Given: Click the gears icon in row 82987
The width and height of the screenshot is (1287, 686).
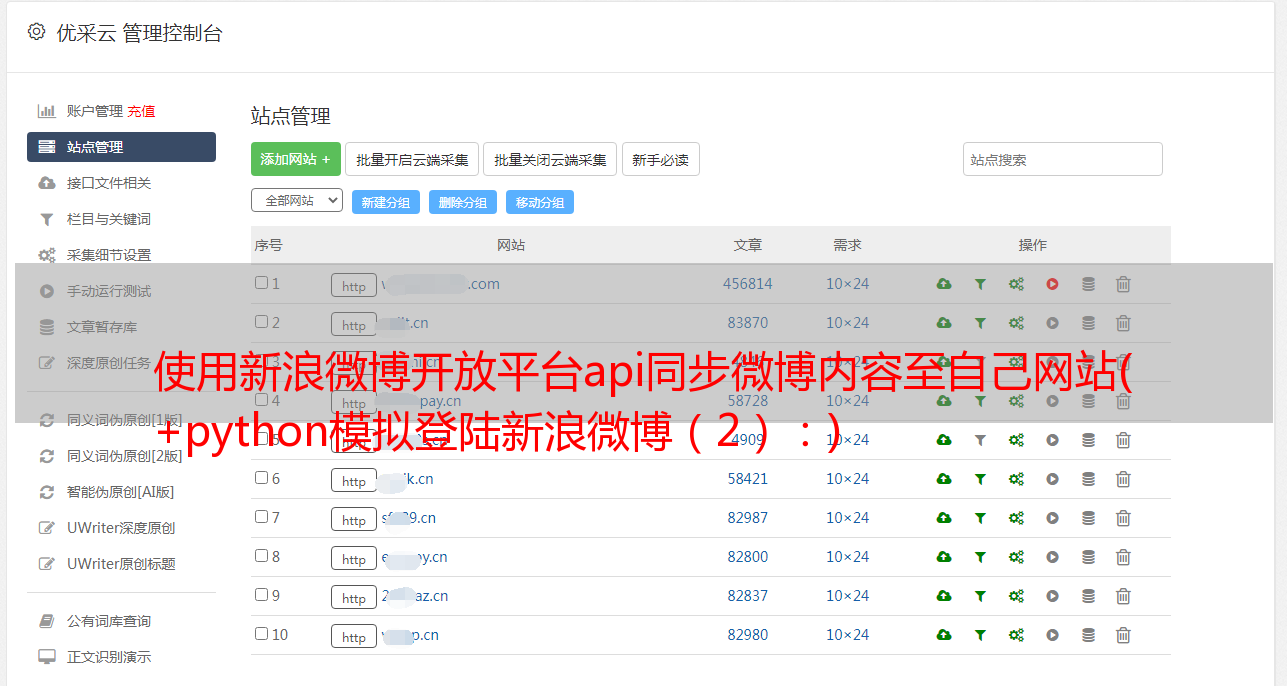Looking at the screenshot, I should [1016, 518].
